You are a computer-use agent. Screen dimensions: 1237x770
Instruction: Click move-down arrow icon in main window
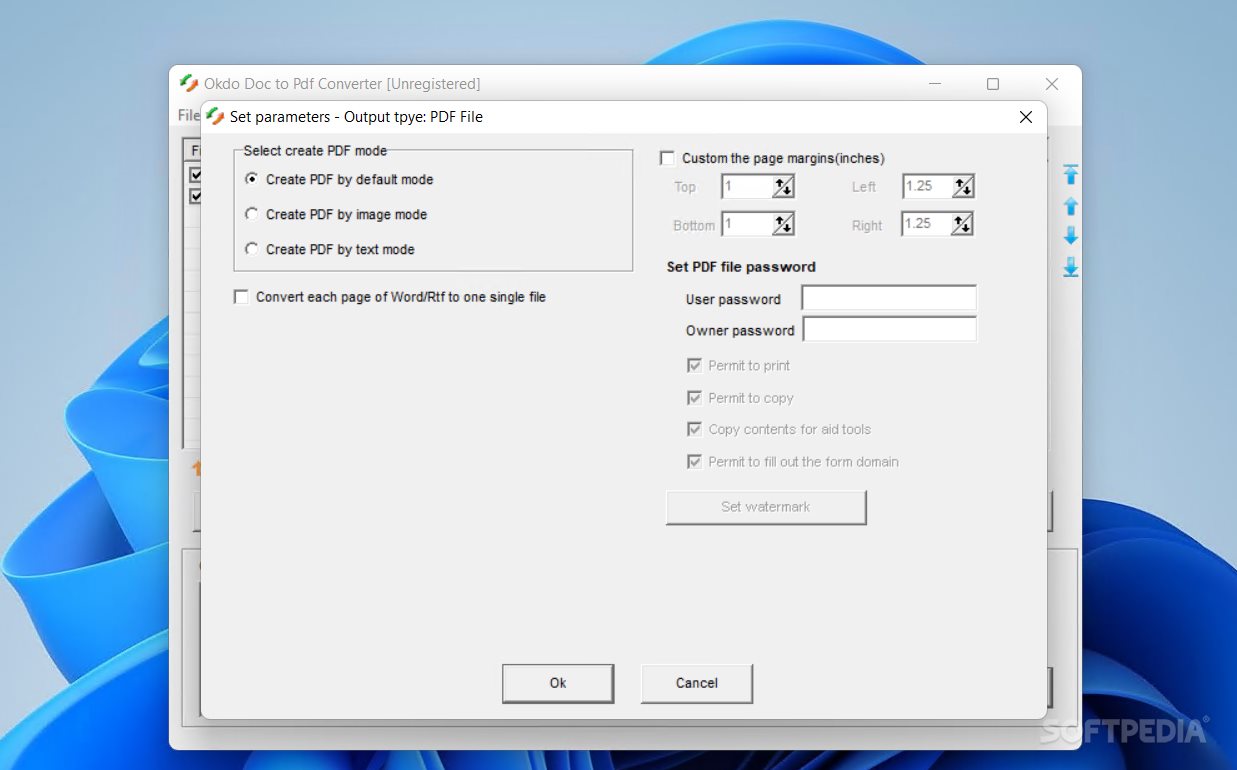click(1070, 236)
